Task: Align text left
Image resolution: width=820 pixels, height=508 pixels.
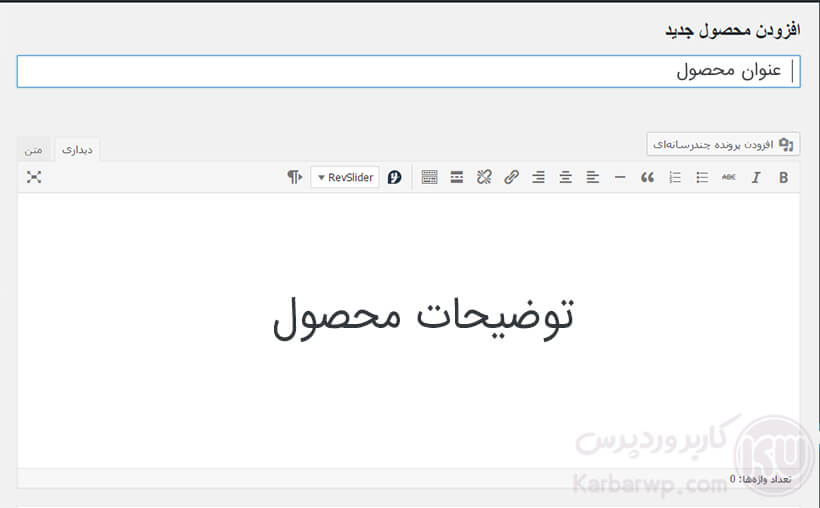Action: 593,177
